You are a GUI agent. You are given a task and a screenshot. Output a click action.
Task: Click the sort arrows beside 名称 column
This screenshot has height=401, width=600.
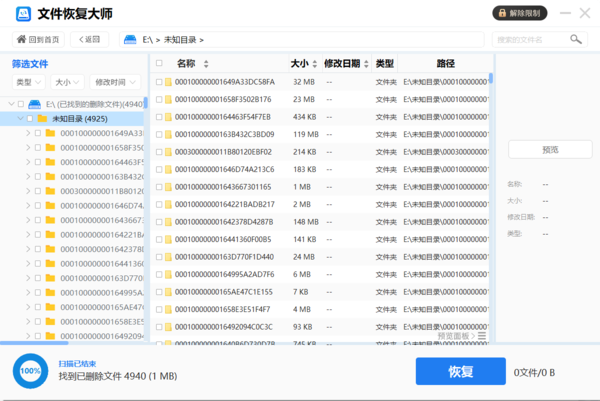click(x=204, y=64)
